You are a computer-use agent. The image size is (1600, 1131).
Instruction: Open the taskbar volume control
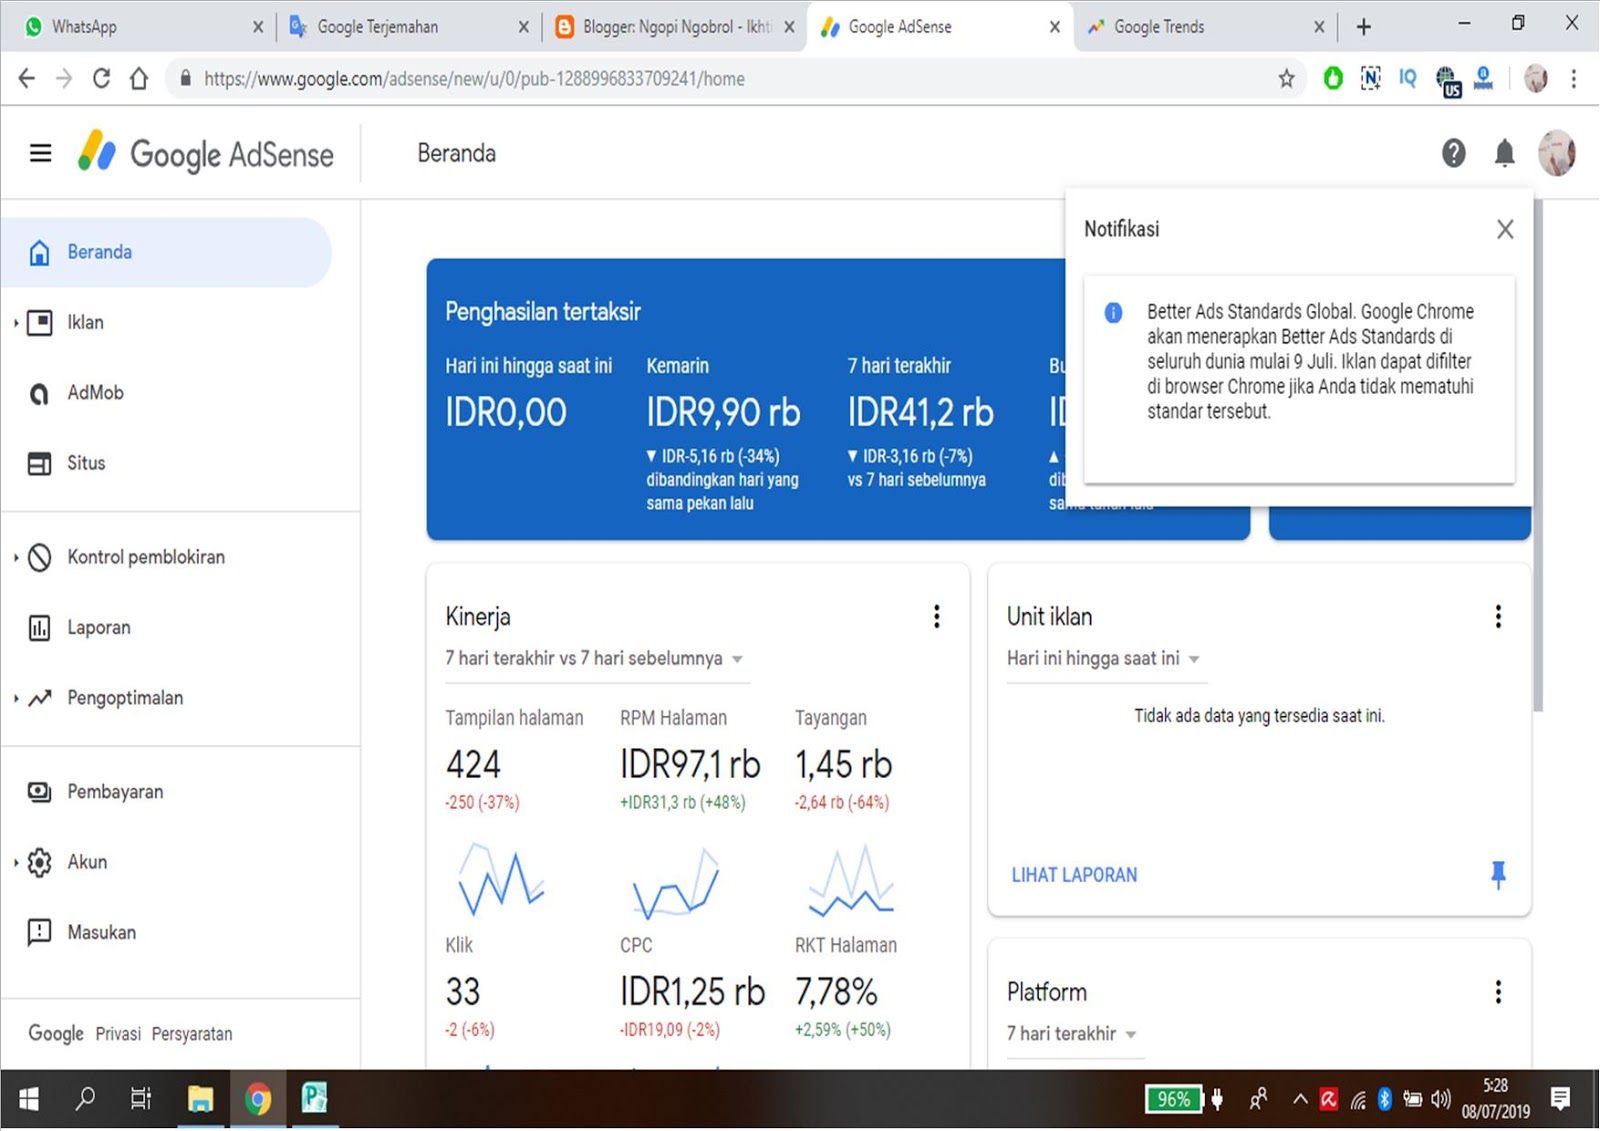(x=1441, y=1099)
